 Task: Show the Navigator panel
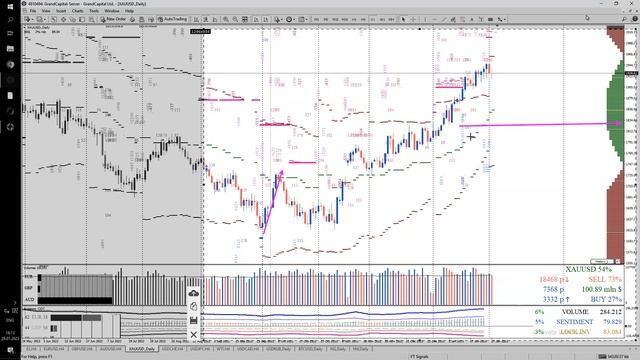[x=73, y=19]
